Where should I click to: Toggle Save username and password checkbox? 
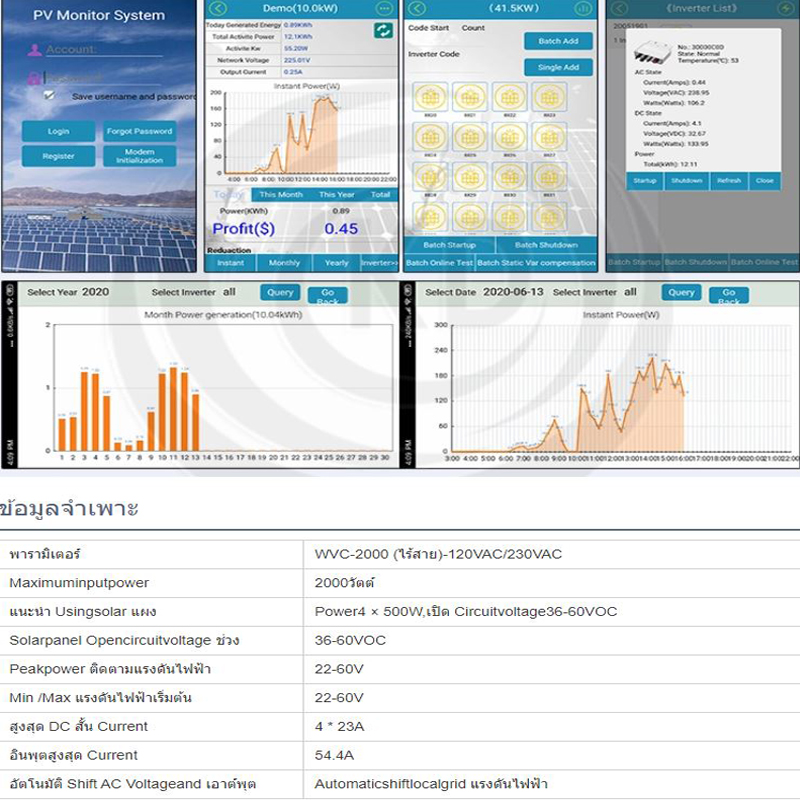(50, 95)
